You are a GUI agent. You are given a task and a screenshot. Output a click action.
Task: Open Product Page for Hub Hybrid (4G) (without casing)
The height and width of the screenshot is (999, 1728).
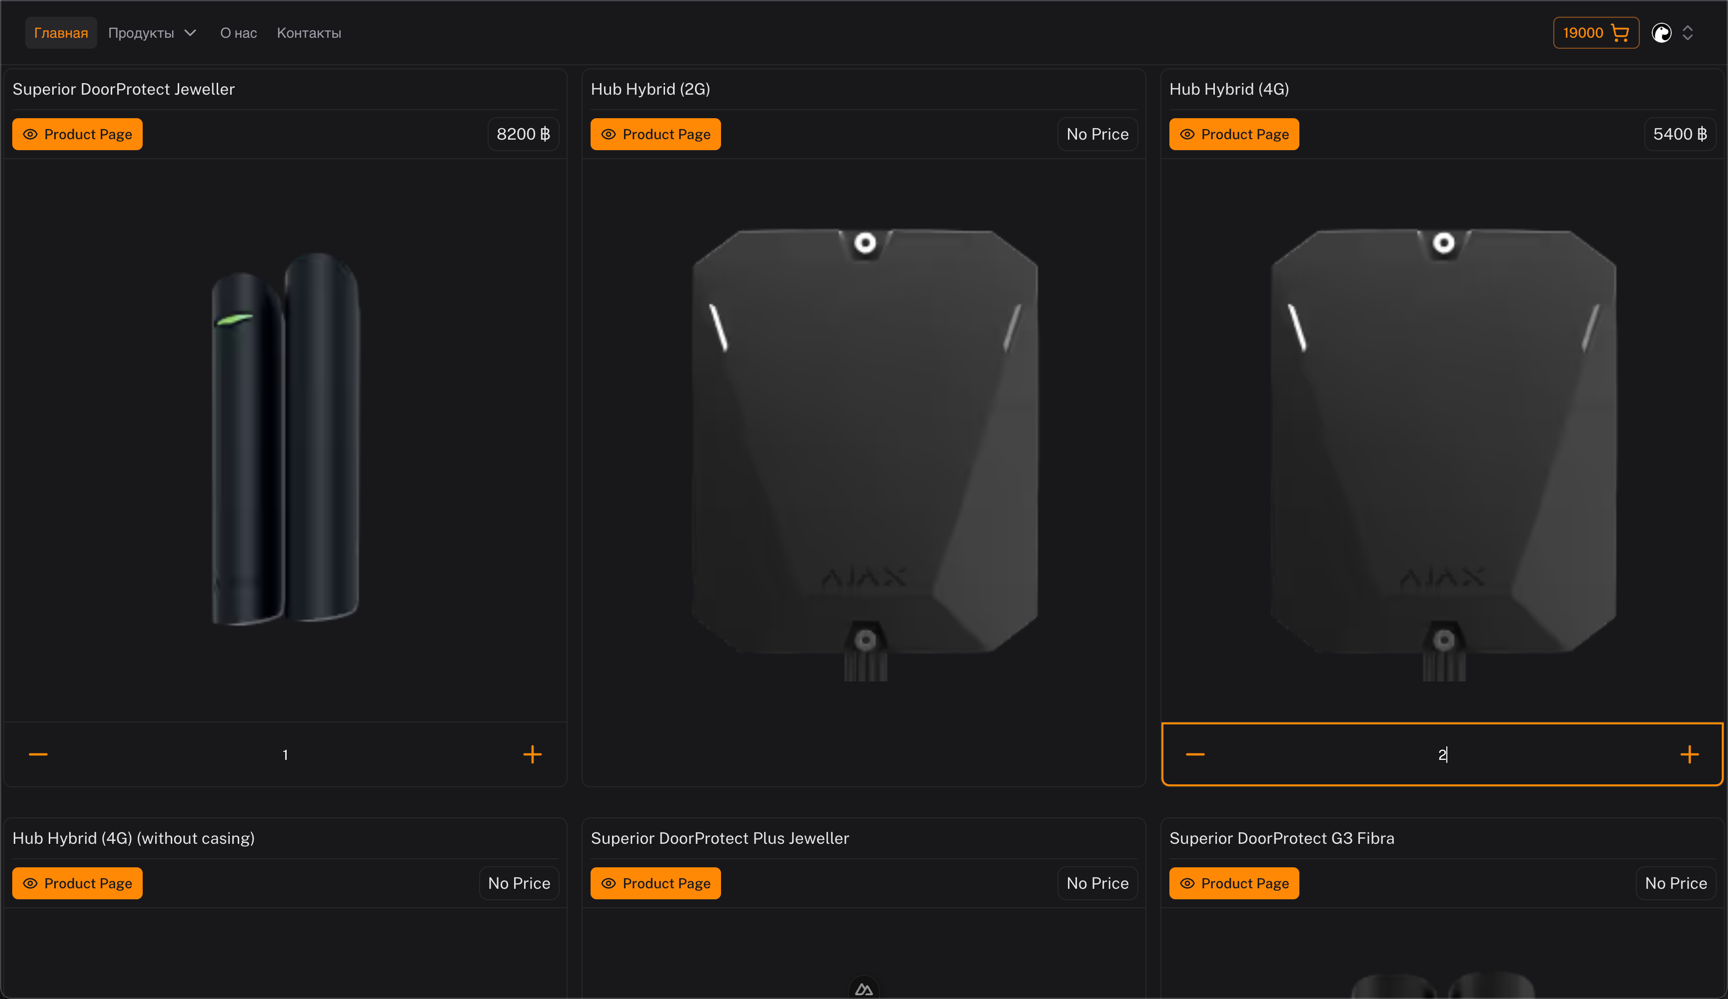point(77,883)
